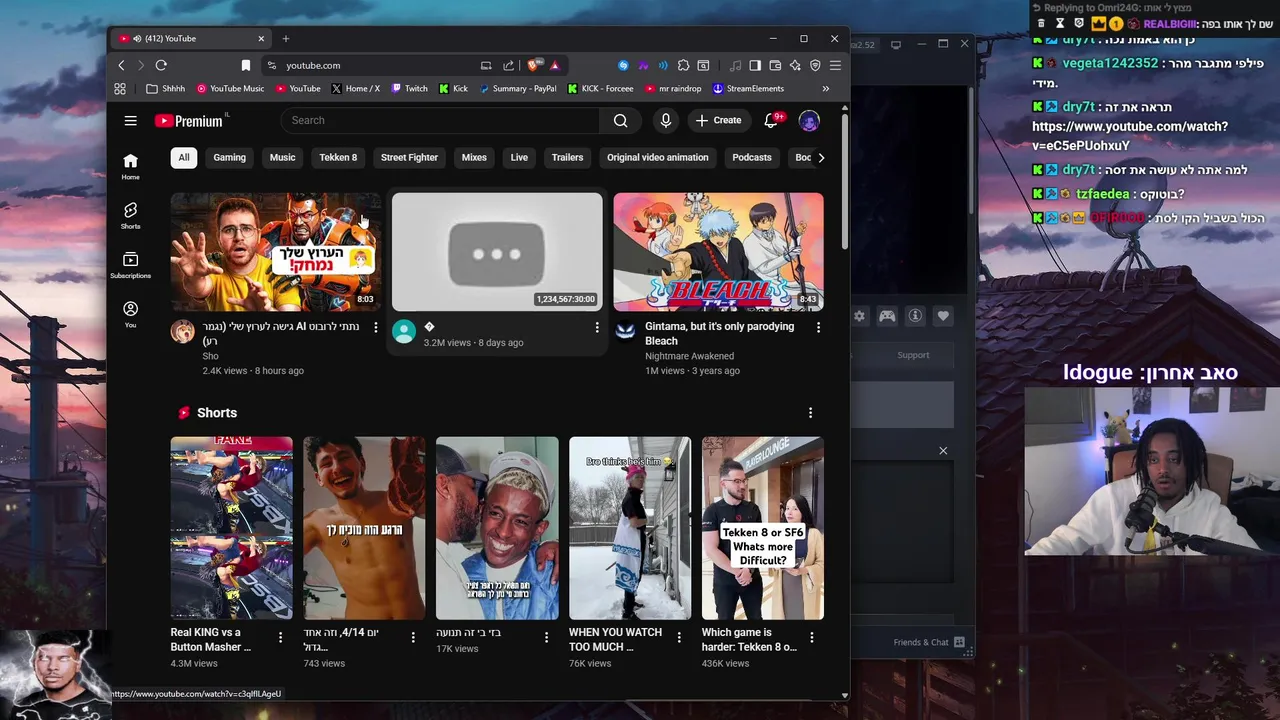The height and width of the screenshot is (720, 1280).
Task: Go back using the browser back arrow
Action: (x=122, y=65)
